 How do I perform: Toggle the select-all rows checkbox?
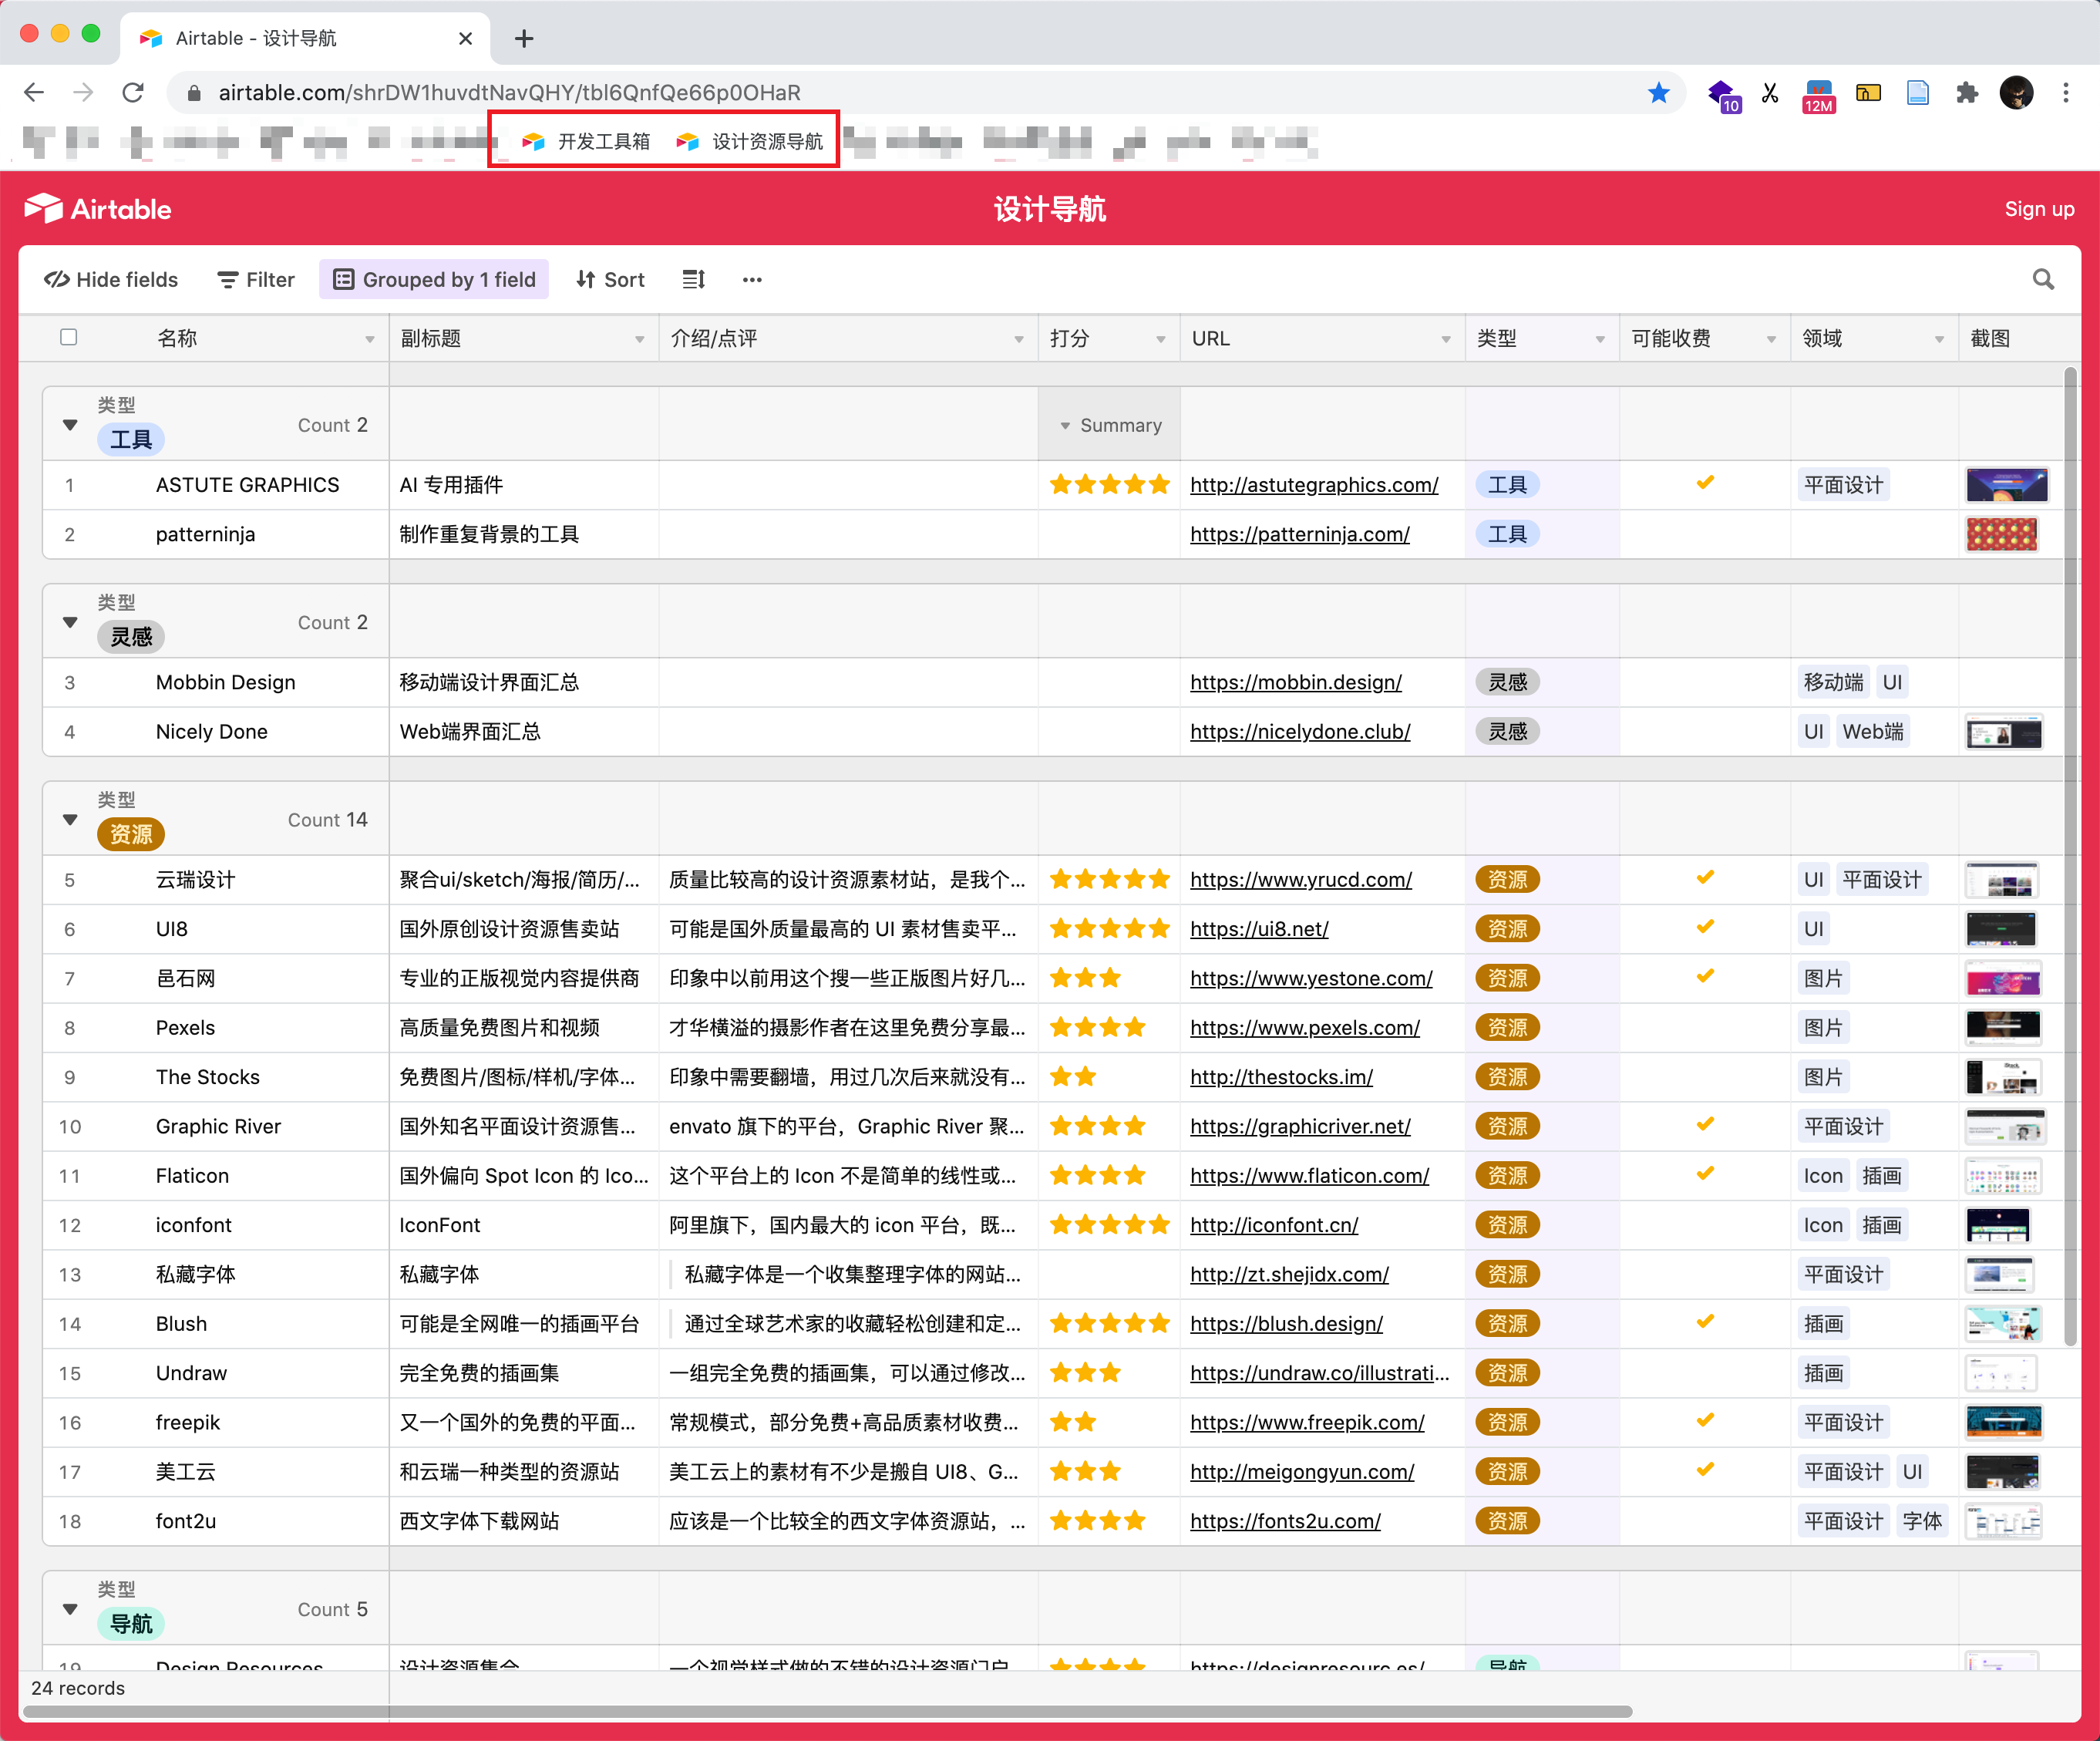[69, 337]
